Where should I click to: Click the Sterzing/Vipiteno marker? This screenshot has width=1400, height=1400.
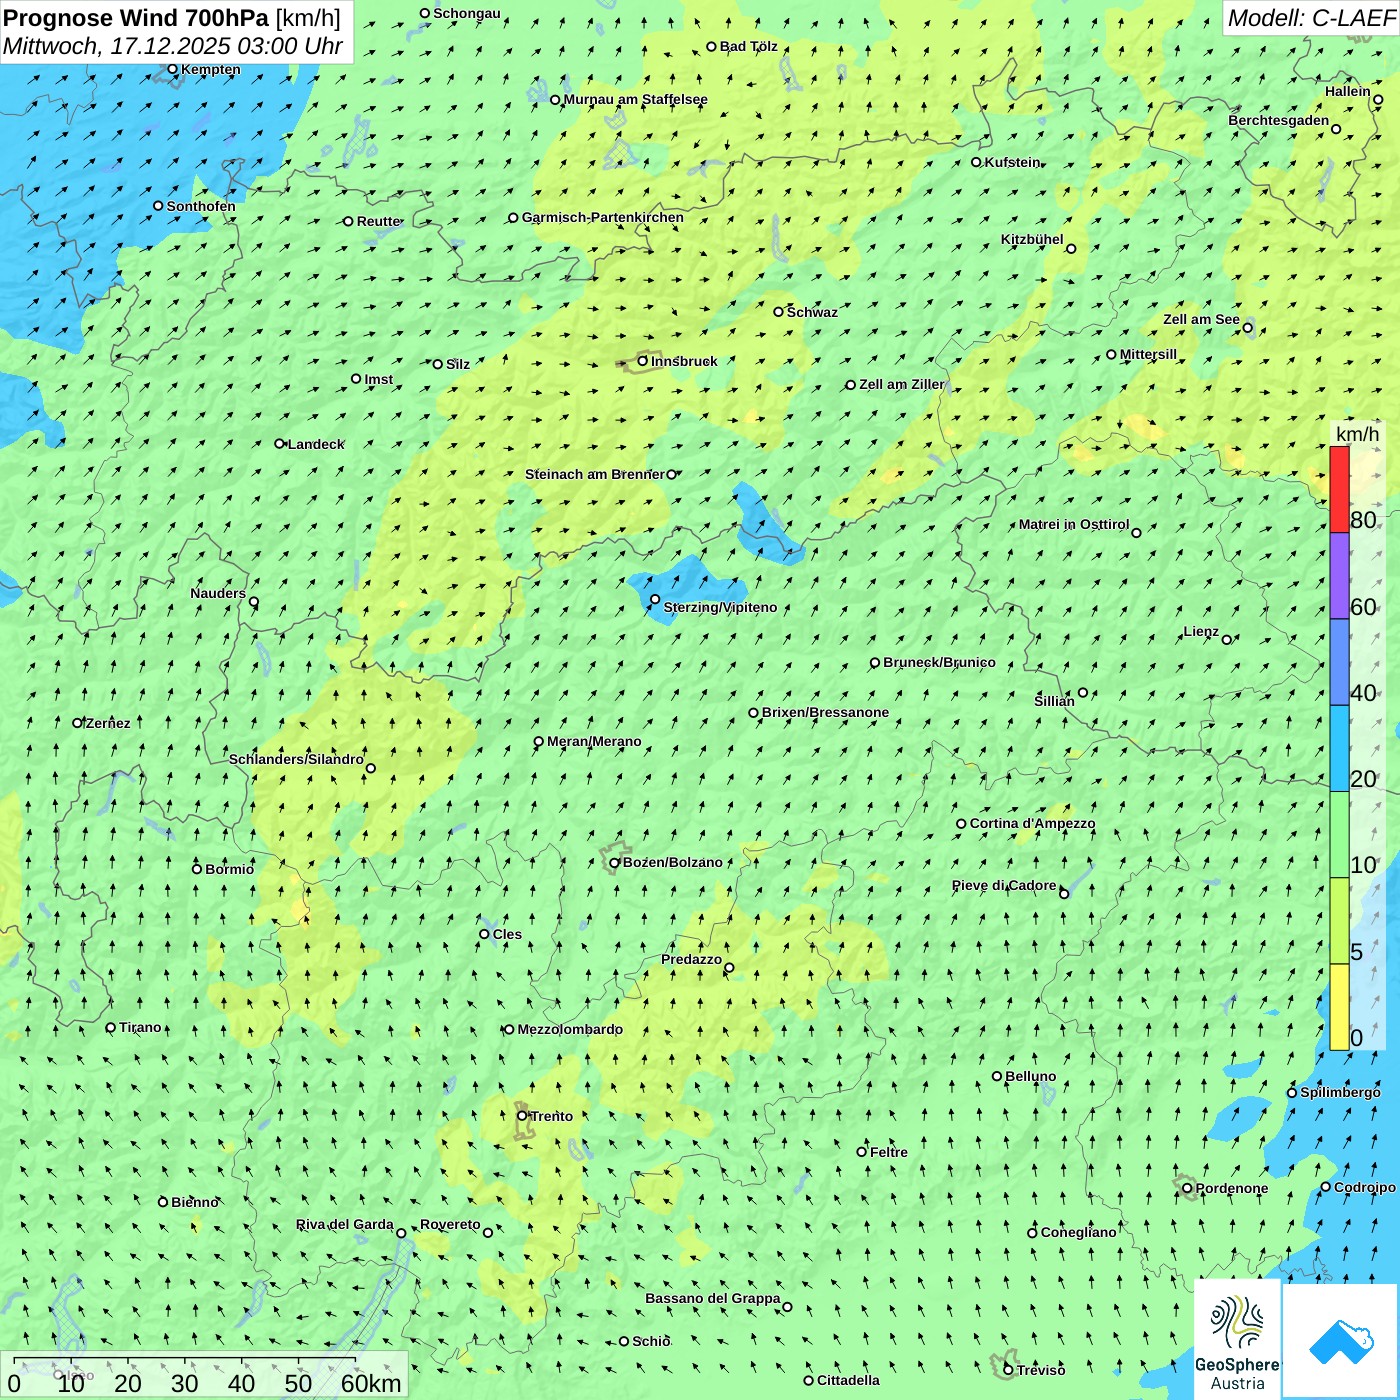pyautogui.click(x=655, y=599)
